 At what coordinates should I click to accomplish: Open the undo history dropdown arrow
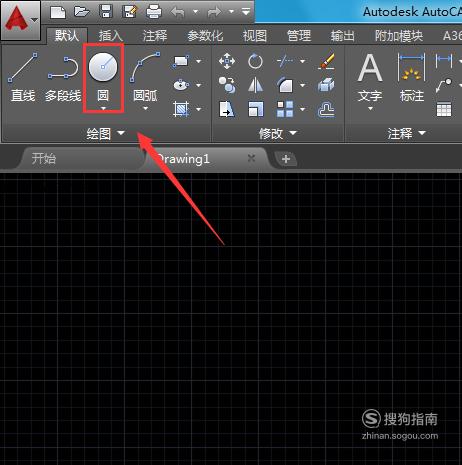click(195, 12)
